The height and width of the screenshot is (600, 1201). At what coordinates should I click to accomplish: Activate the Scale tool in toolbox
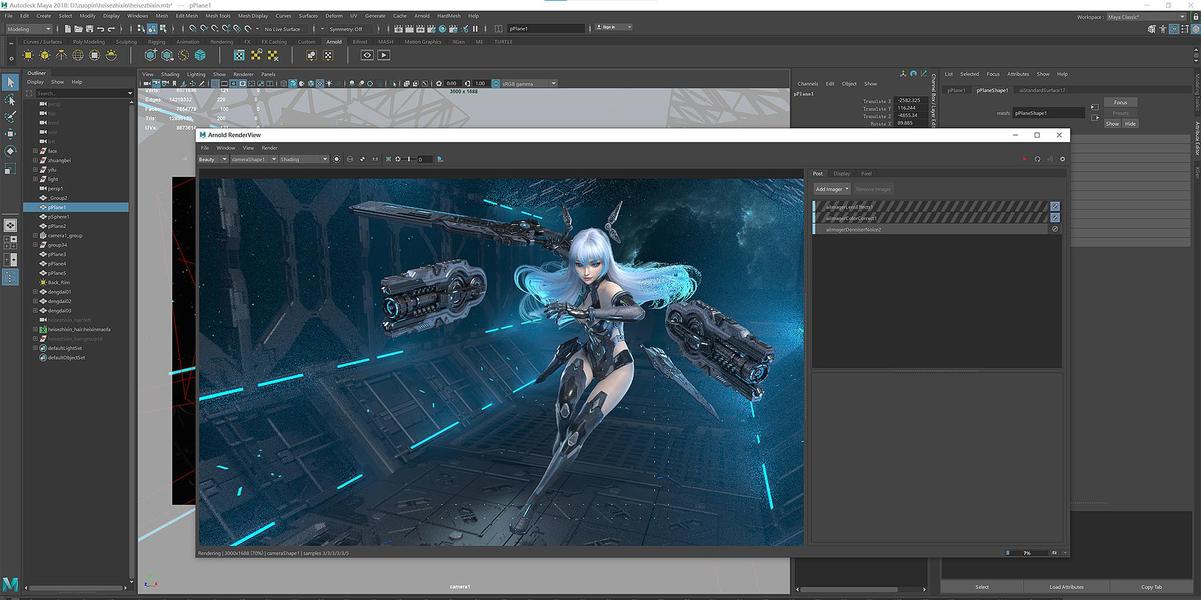(10, 168)
